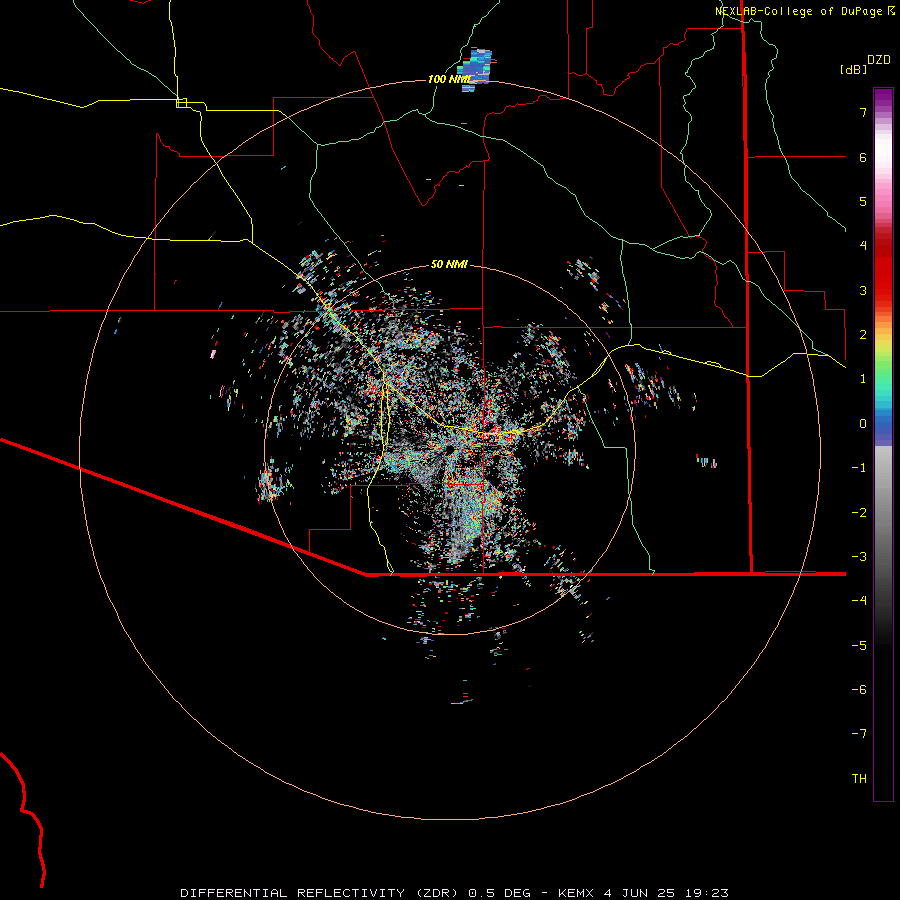Image resolution: width=900 pixels, height=900 pixels.
Task: Click the -6 value on color scale
Action: [859, 690]
